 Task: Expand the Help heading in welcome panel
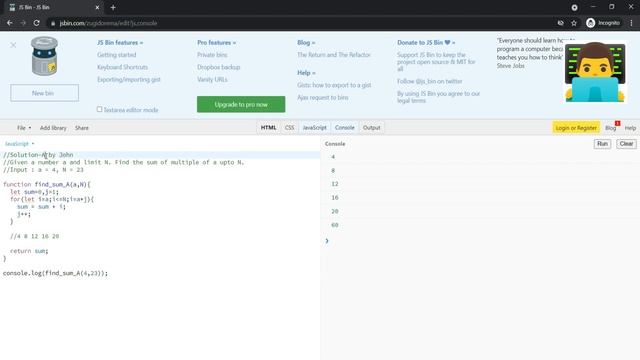(x=306, y=73)
